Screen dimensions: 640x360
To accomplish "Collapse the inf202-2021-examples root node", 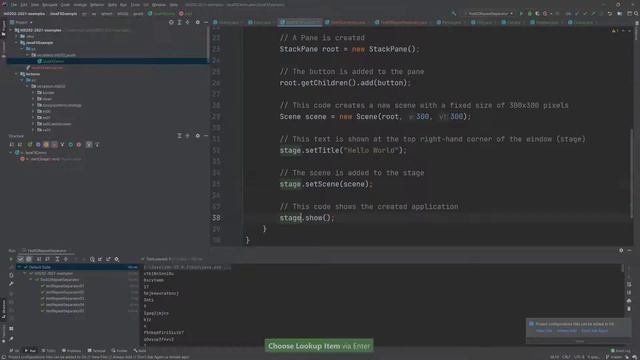I will [11, 30].
